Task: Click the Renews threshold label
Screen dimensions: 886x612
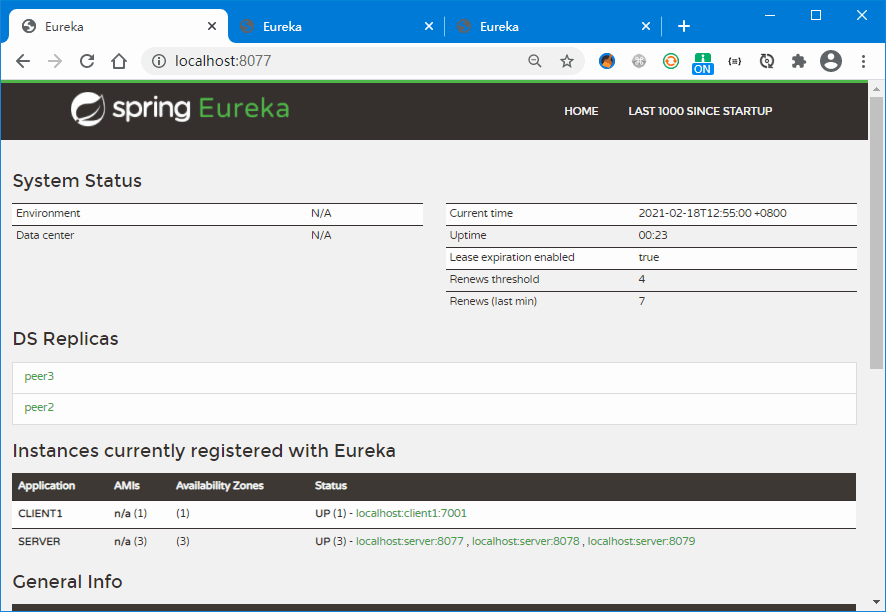Action: (494, 279)
